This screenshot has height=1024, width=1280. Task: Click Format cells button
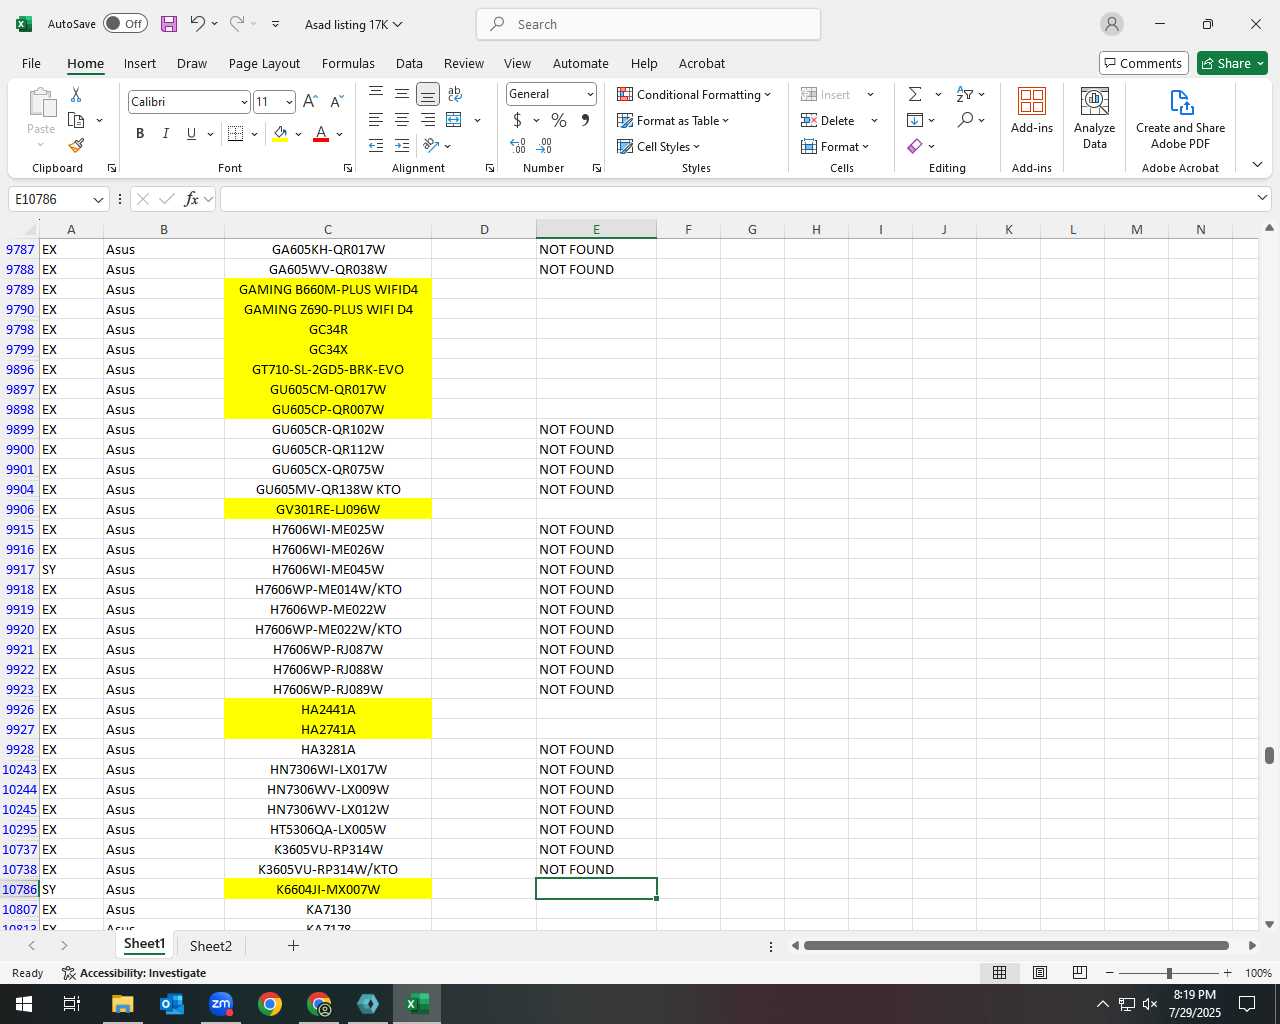coord(835,146)
